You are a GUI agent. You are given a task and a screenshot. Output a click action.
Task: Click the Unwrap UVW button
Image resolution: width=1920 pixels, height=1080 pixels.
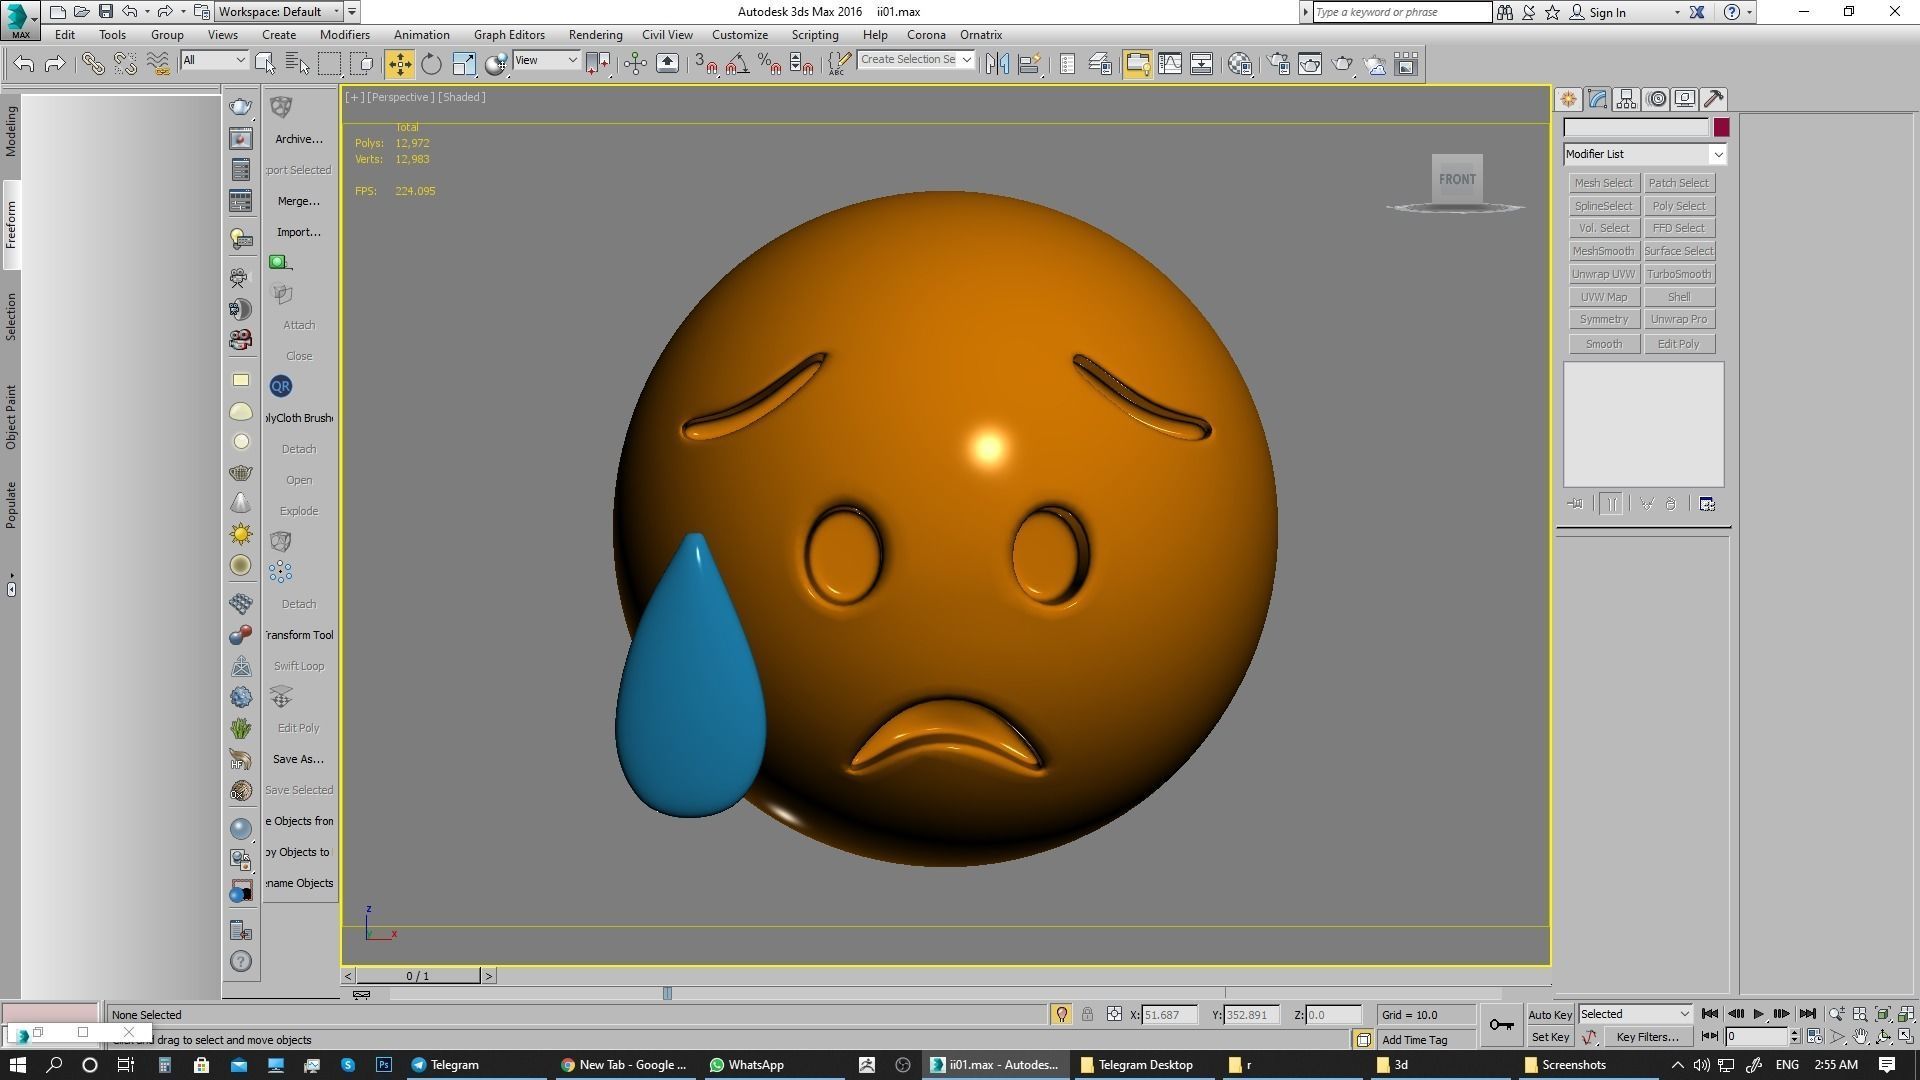tap(1603, 274)
